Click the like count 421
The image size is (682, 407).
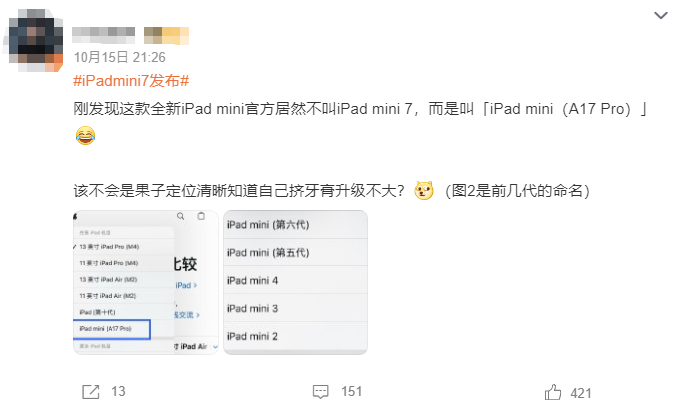click(581, 393)
